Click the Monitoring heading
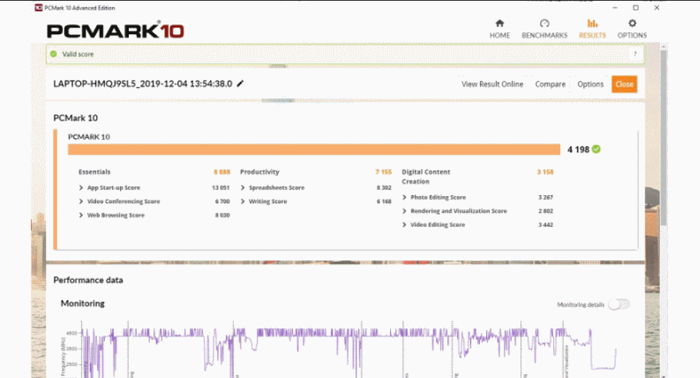Screen dimensions: 700x378 (83, 303)
